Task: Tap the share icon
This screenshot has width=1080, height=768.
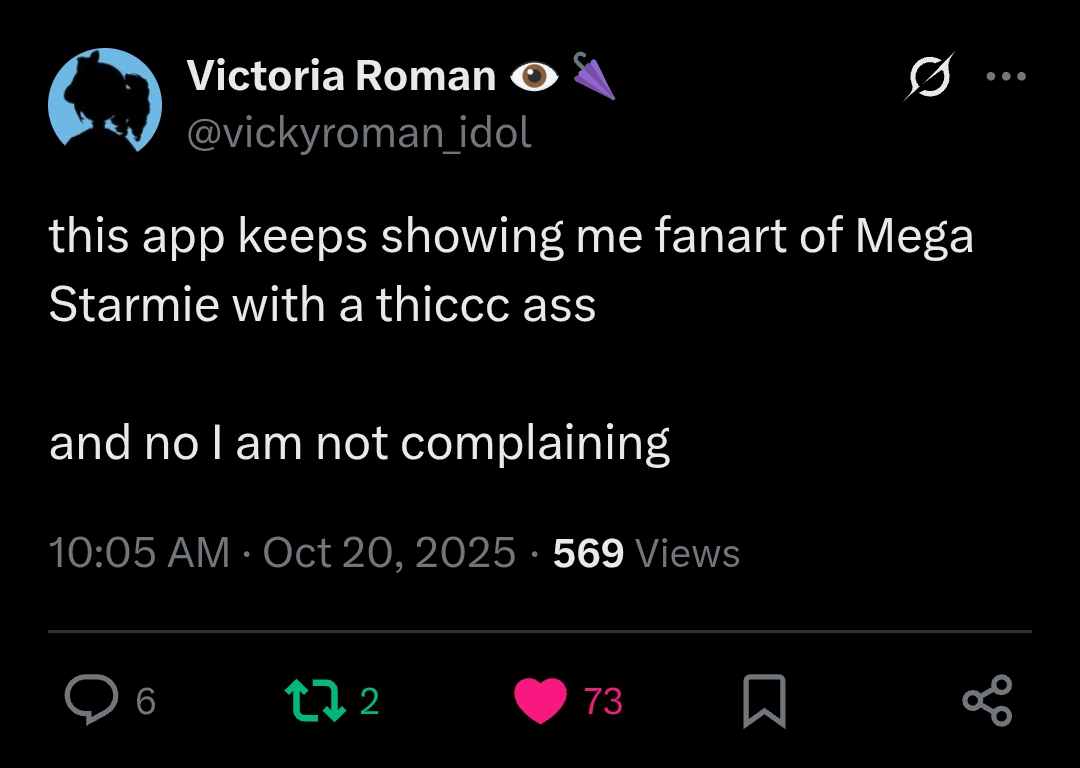Action: pyautogui.click(x=987, y=700)
